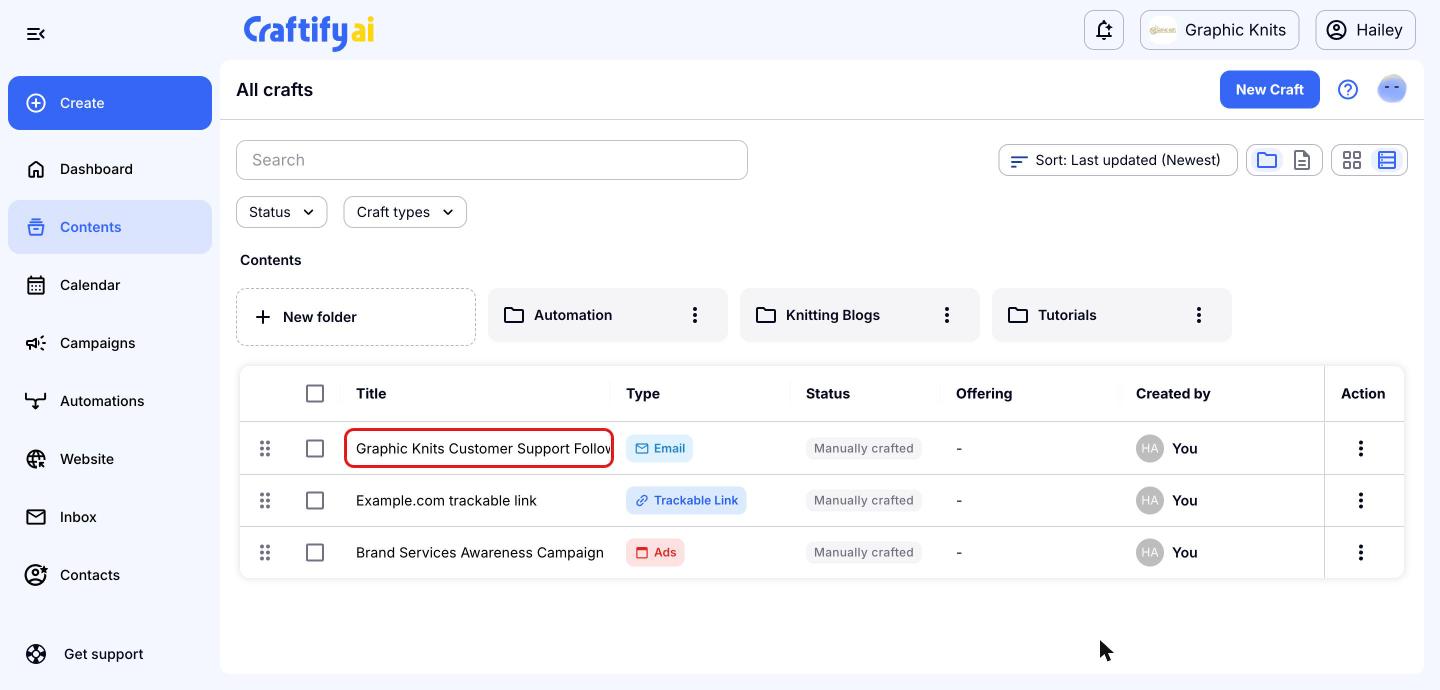This screenshot has height=690, width=1440.
Task: Check the Graphic Knits Customer Support row checkbox
Action: coord(315,448)
